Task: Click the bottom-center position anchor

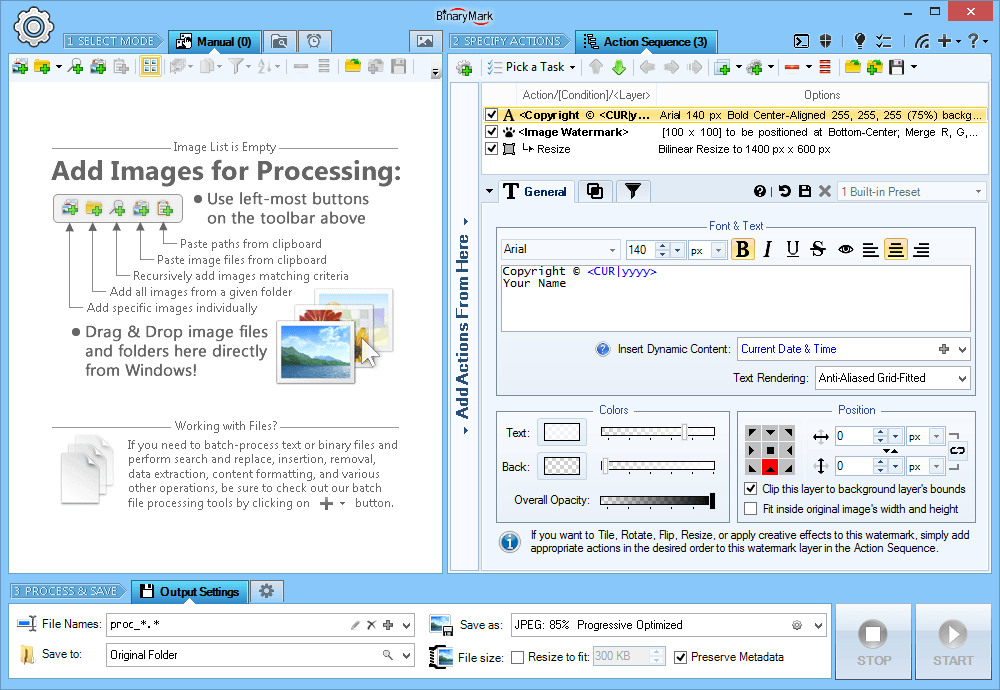Action: click(x=770, y=467)
